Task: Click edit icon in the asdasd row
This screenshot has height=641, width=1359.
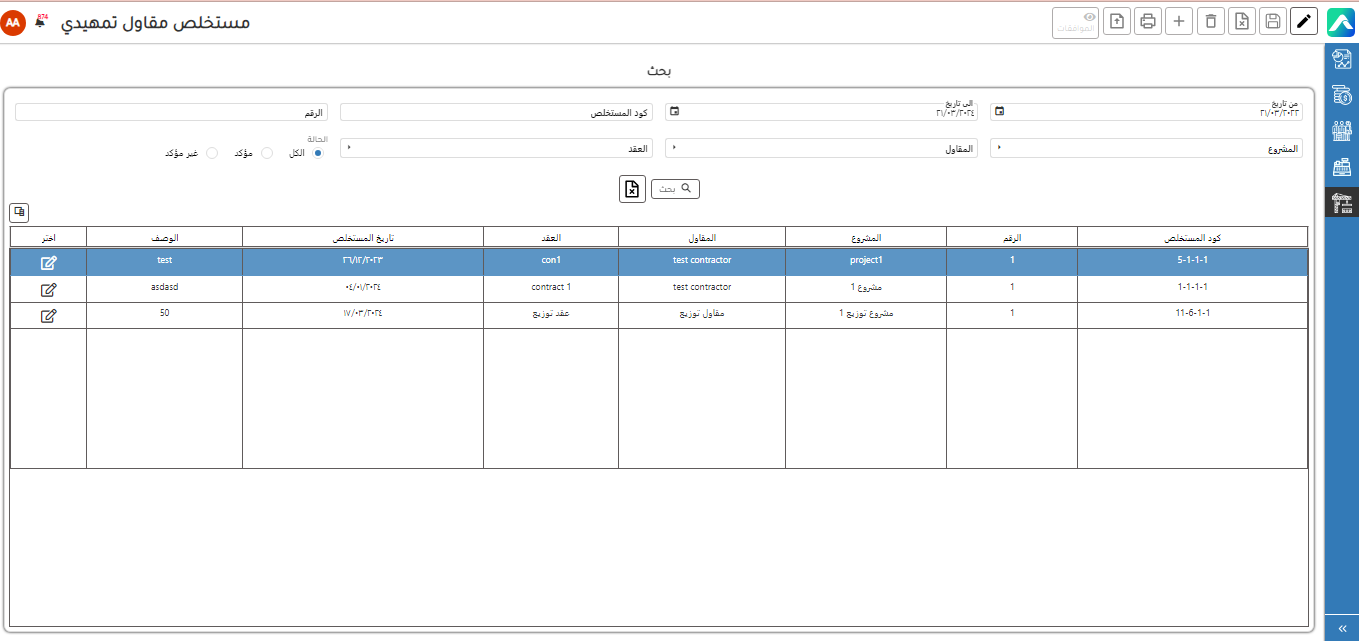Action: pos(48,289)
